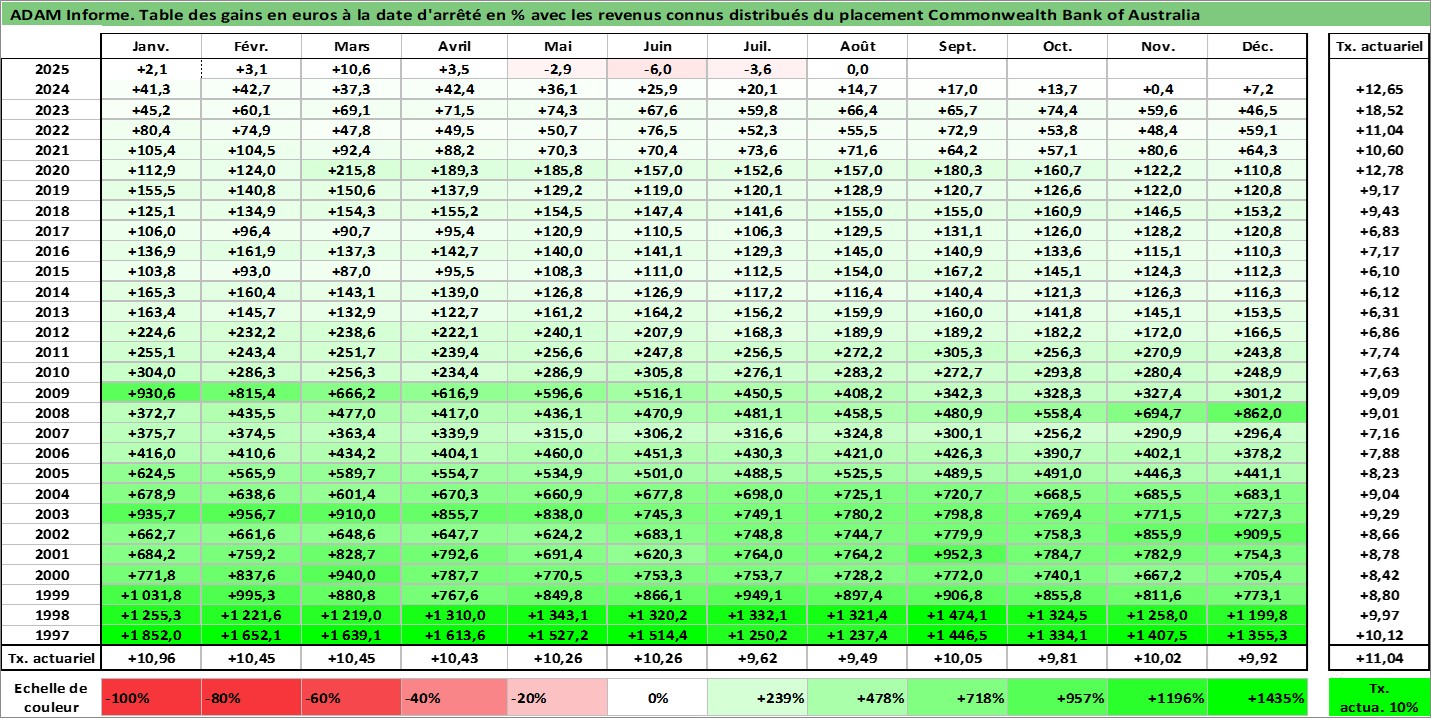Image resolution: width=1431 pixels, height=718 pixels.
Task: Click the -80% red color swatch
Action: 253,698
